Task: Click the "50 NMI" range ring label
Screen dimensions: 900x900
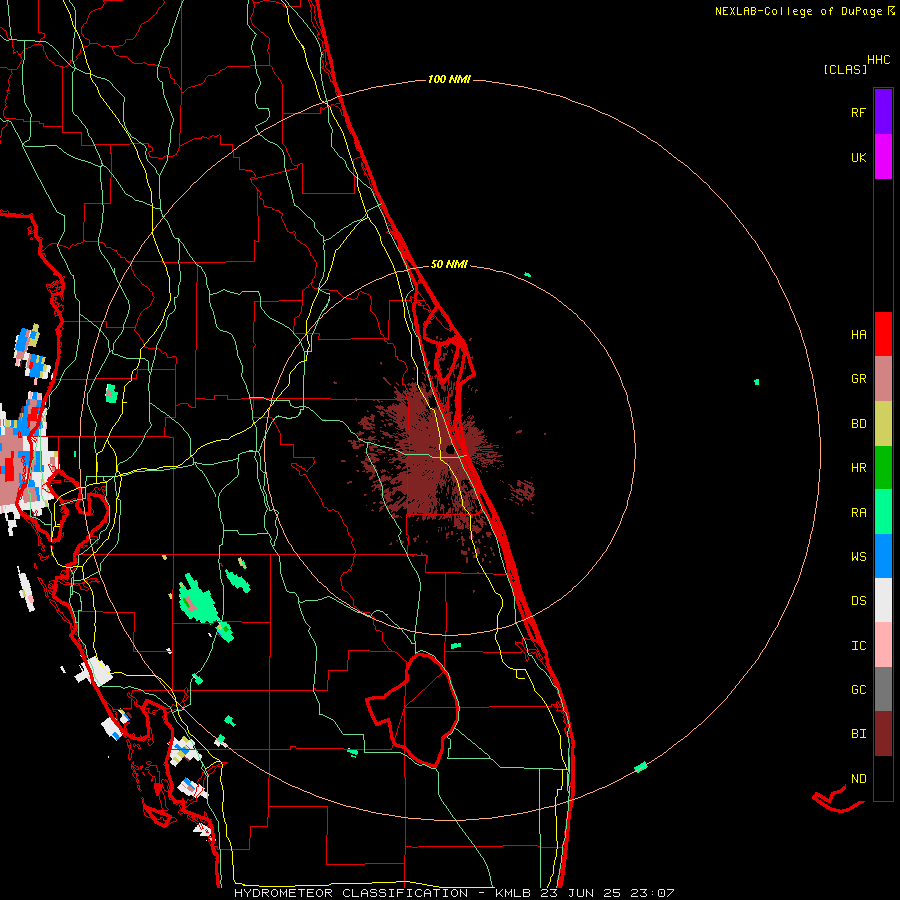Action: click(449, 264)
